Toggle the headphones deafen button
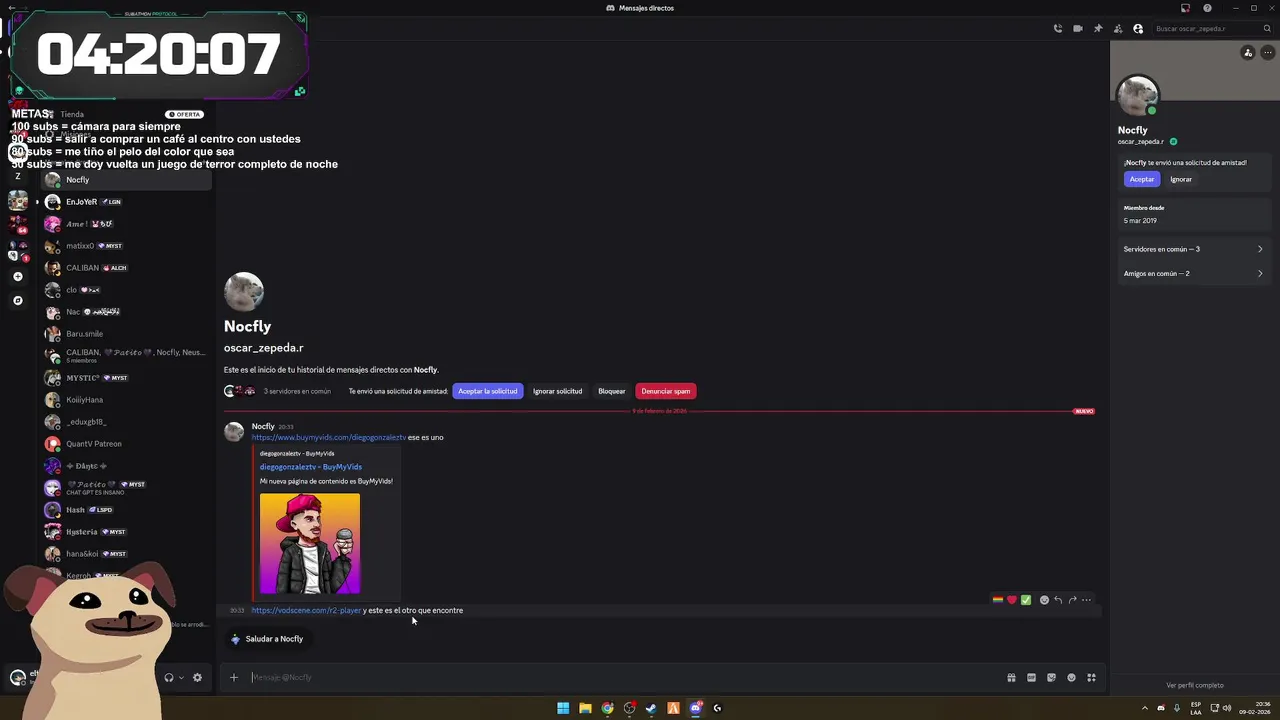 tap(168, 677)
